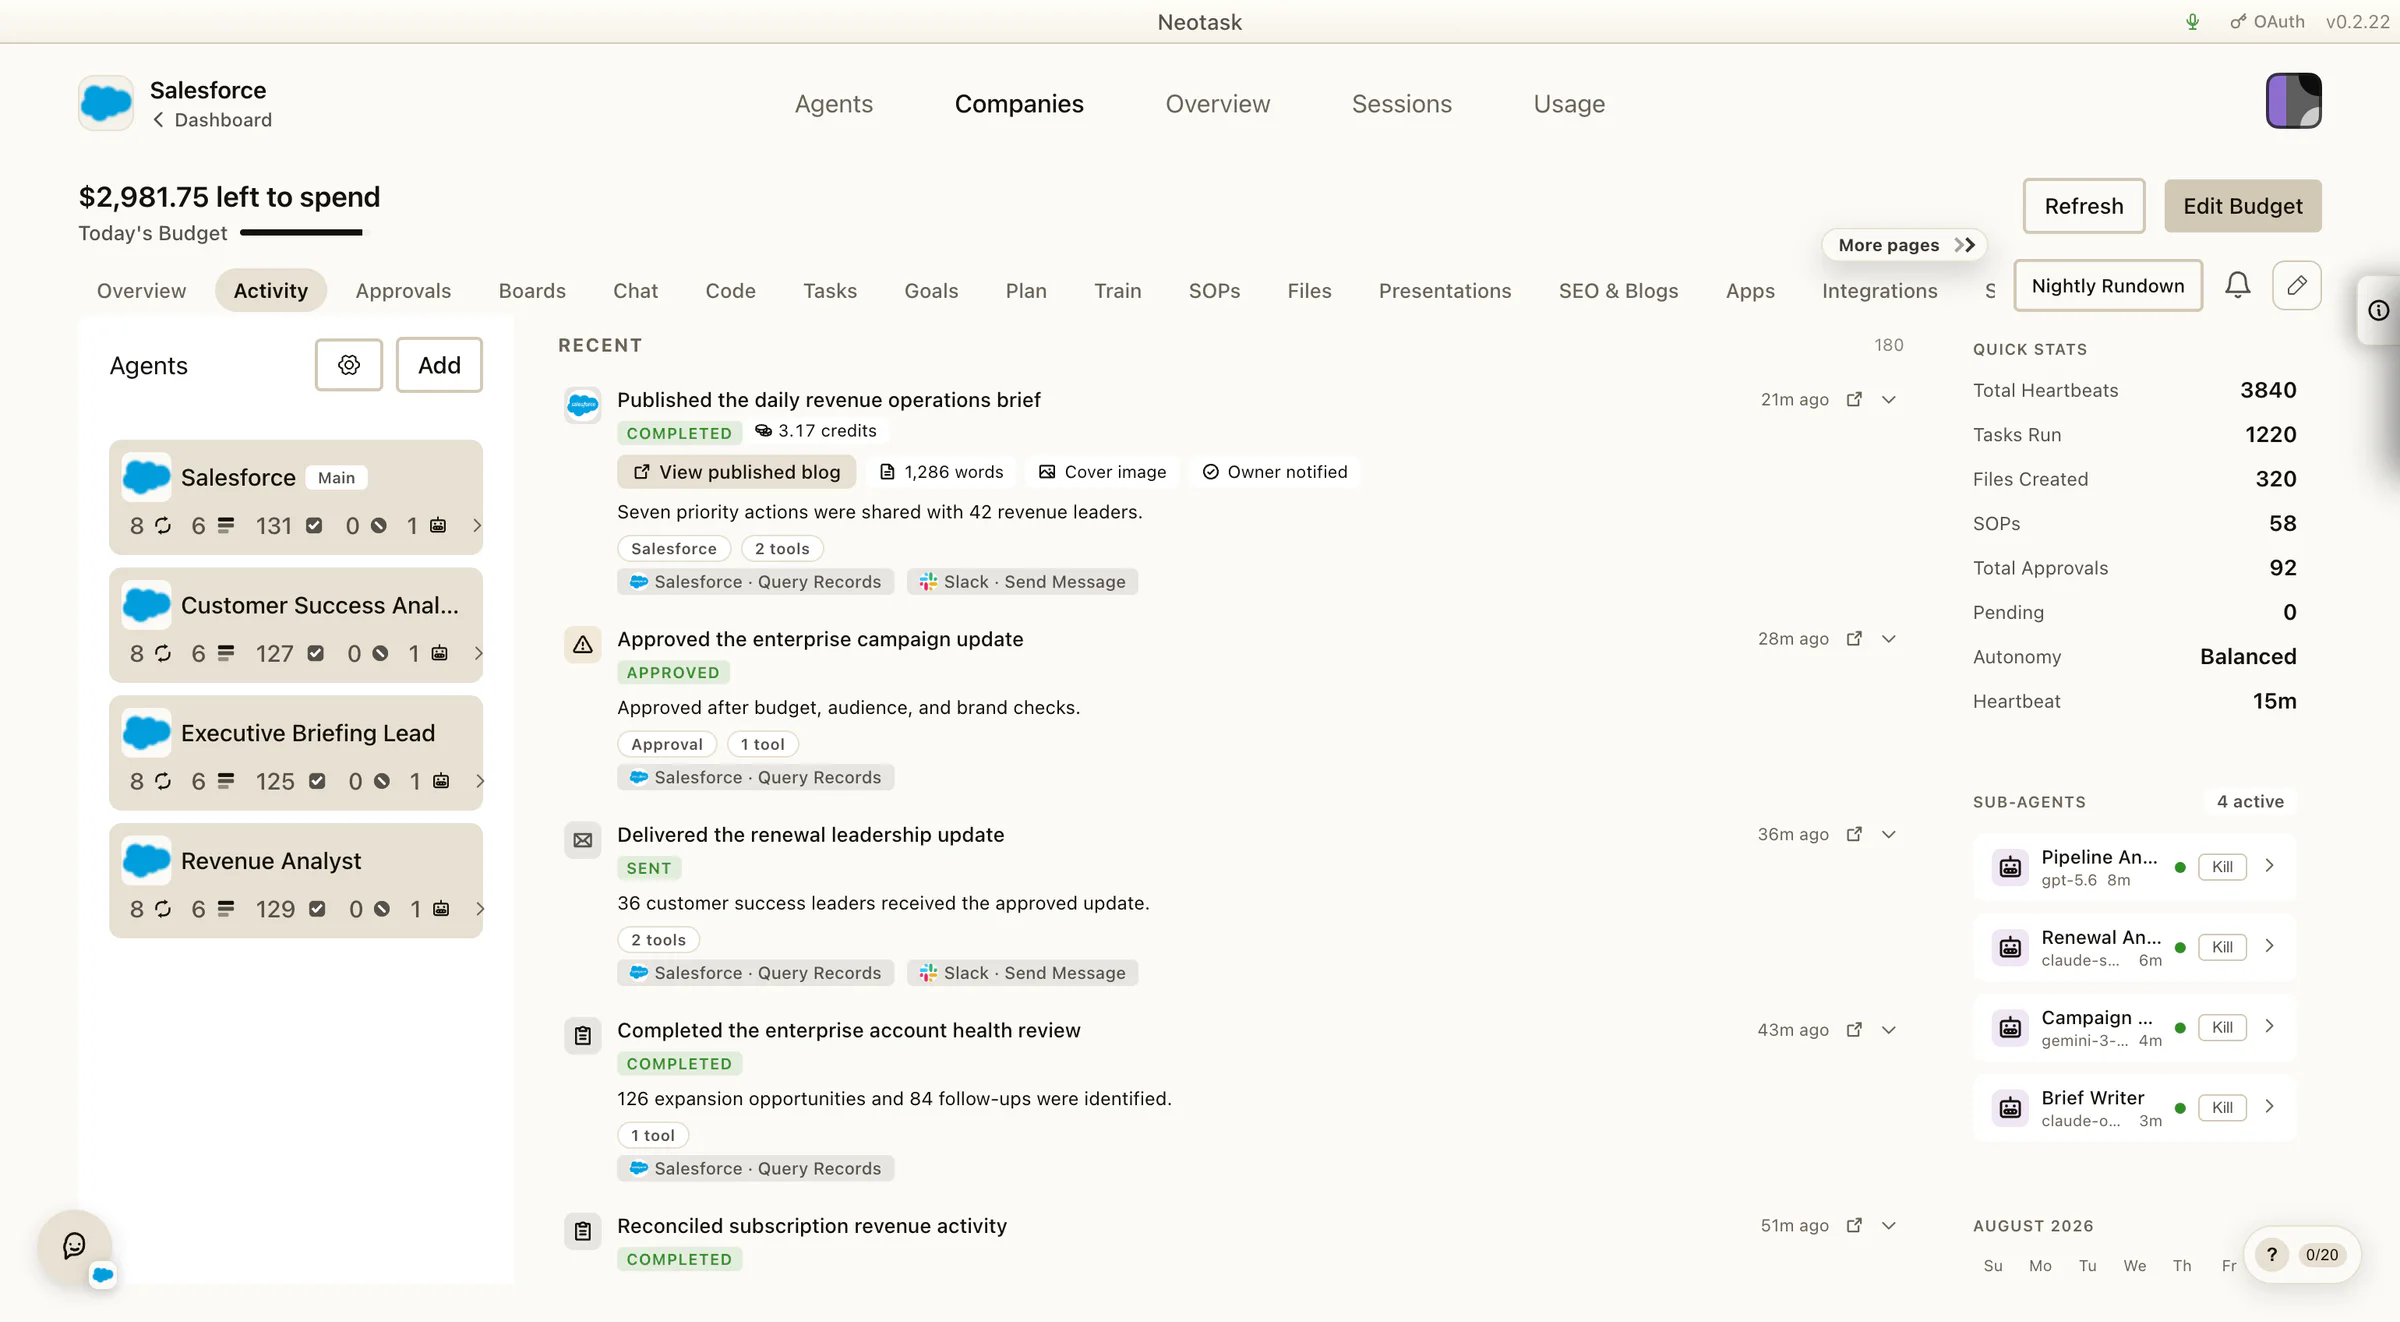Open notifications bell
Viewport: 2400px width, 1322px height.
(x=2238, y=286)
